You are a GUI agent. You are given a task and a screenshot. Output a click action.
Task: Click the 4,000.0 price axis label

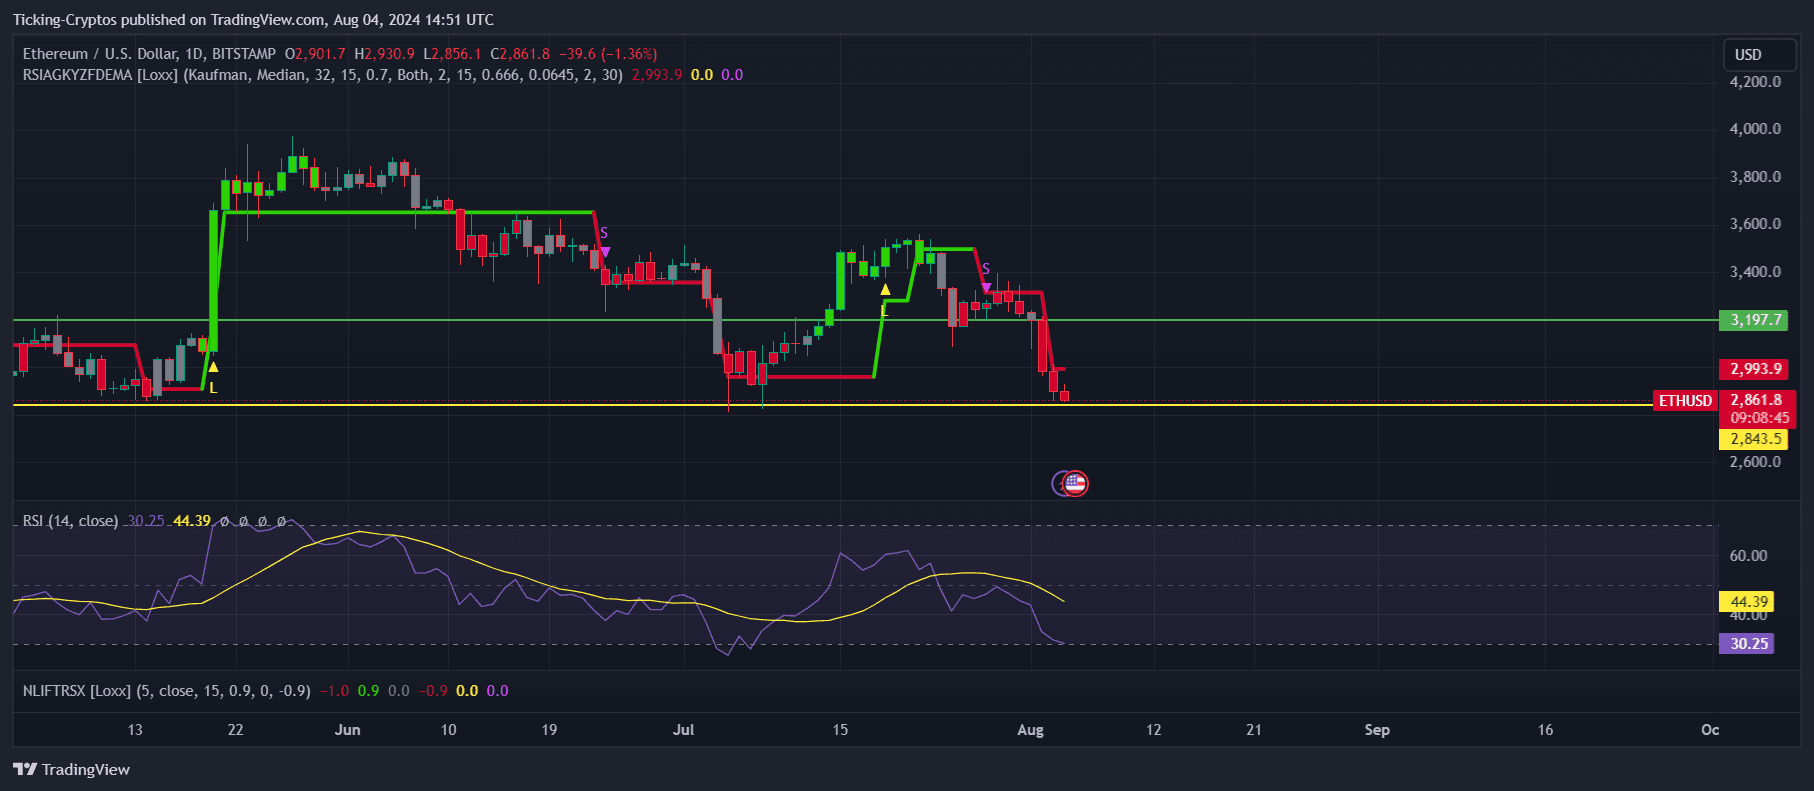click(1755, 129)
